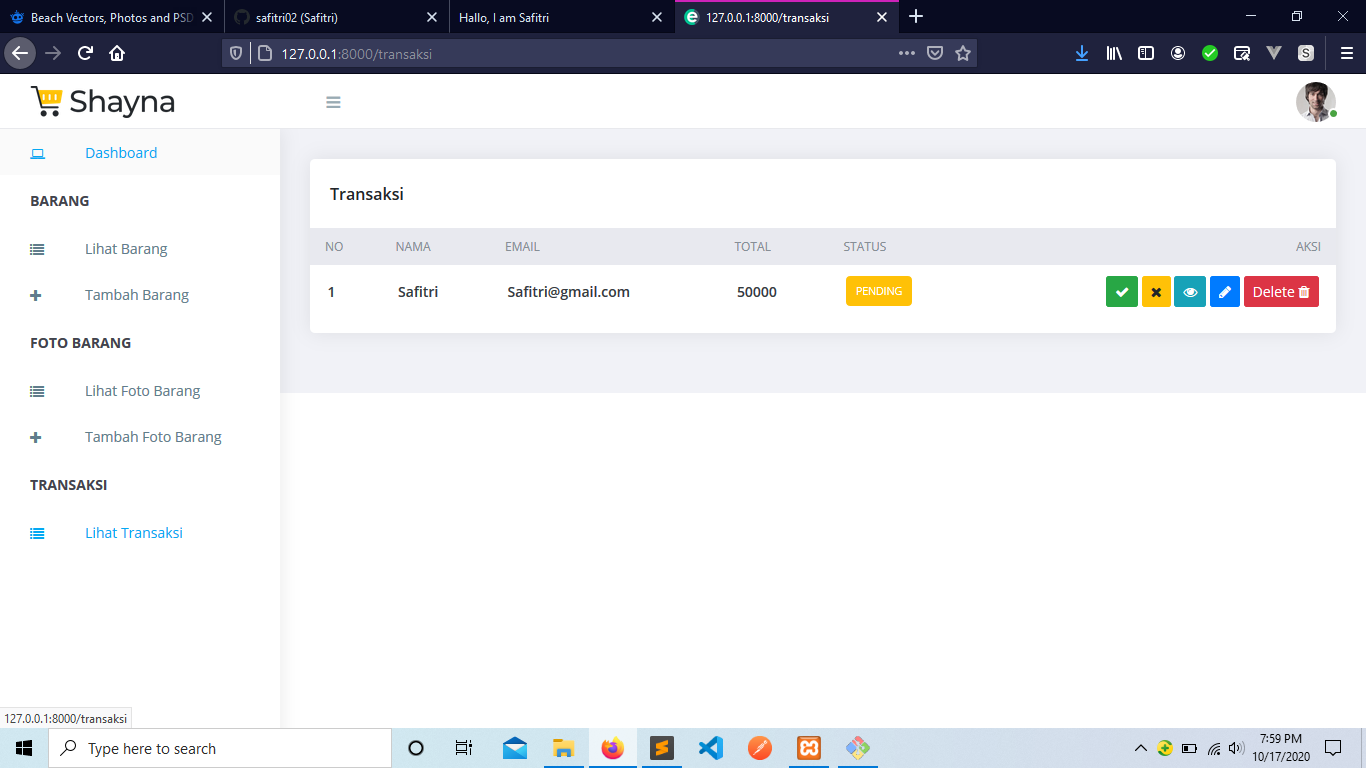Reject transaction with yellow X button

coord(1156,292)
